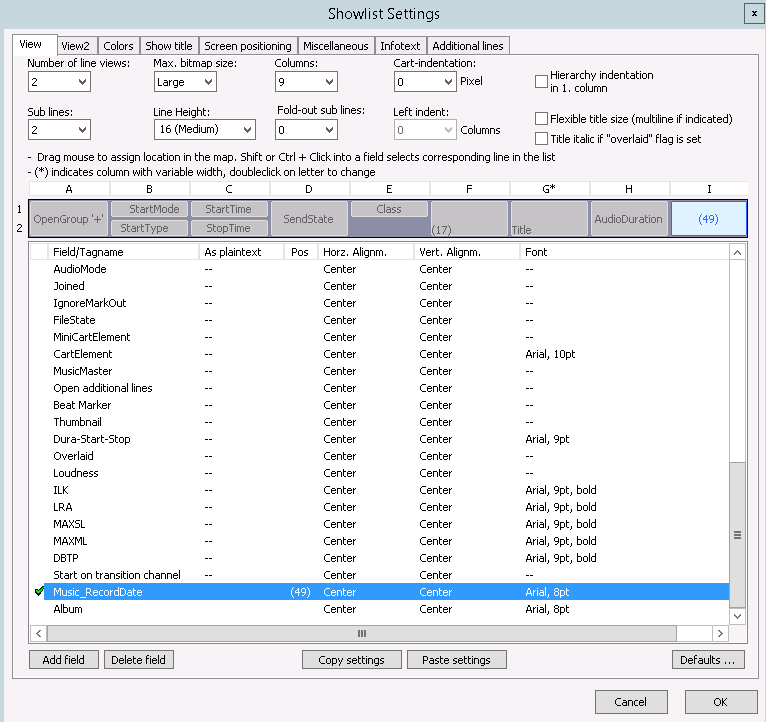Image resolution: width=766 pixels, height=722 pixels.
Task: Click the vertical scrollbar thumb
Action: (x=737, y=535)
